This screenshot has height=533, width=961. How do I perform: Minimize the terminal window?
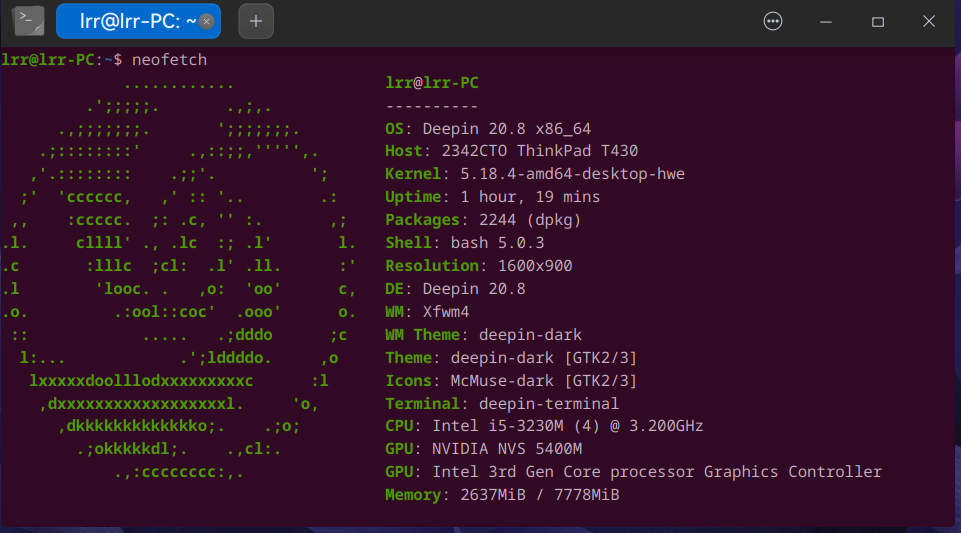pyautogui.click(x=826, y=21)
